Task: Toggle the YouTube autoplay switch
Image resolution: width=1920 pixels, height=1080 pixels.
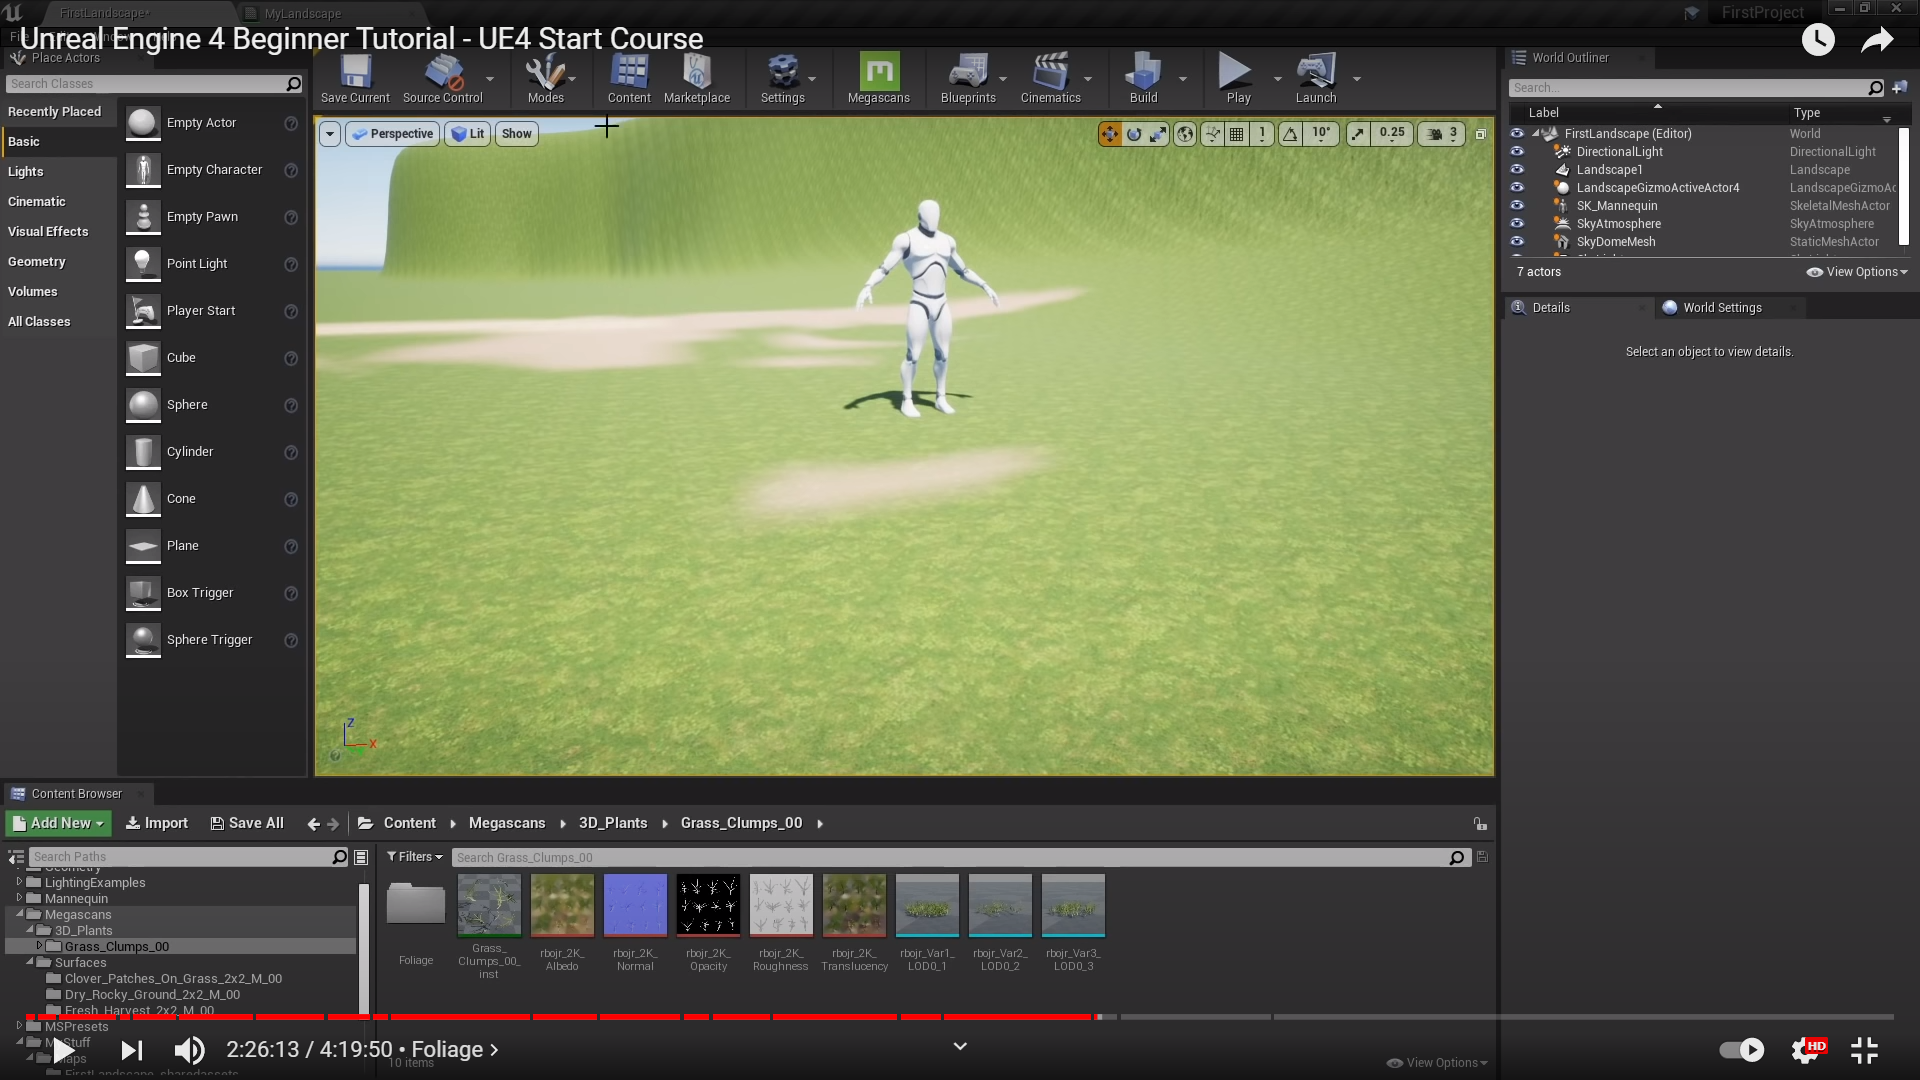Action: click(x=1741, y=1050)
